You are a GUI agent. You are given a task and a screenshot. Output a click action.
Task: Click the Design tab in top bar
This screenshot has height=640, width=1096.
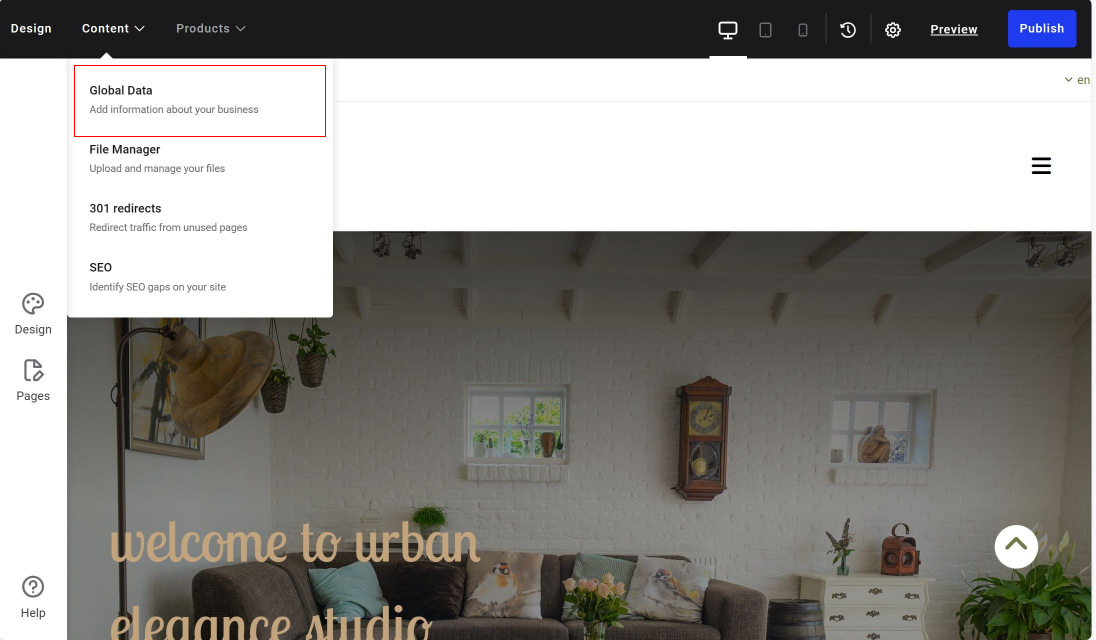pyautogui.click(x=31, y=29)
